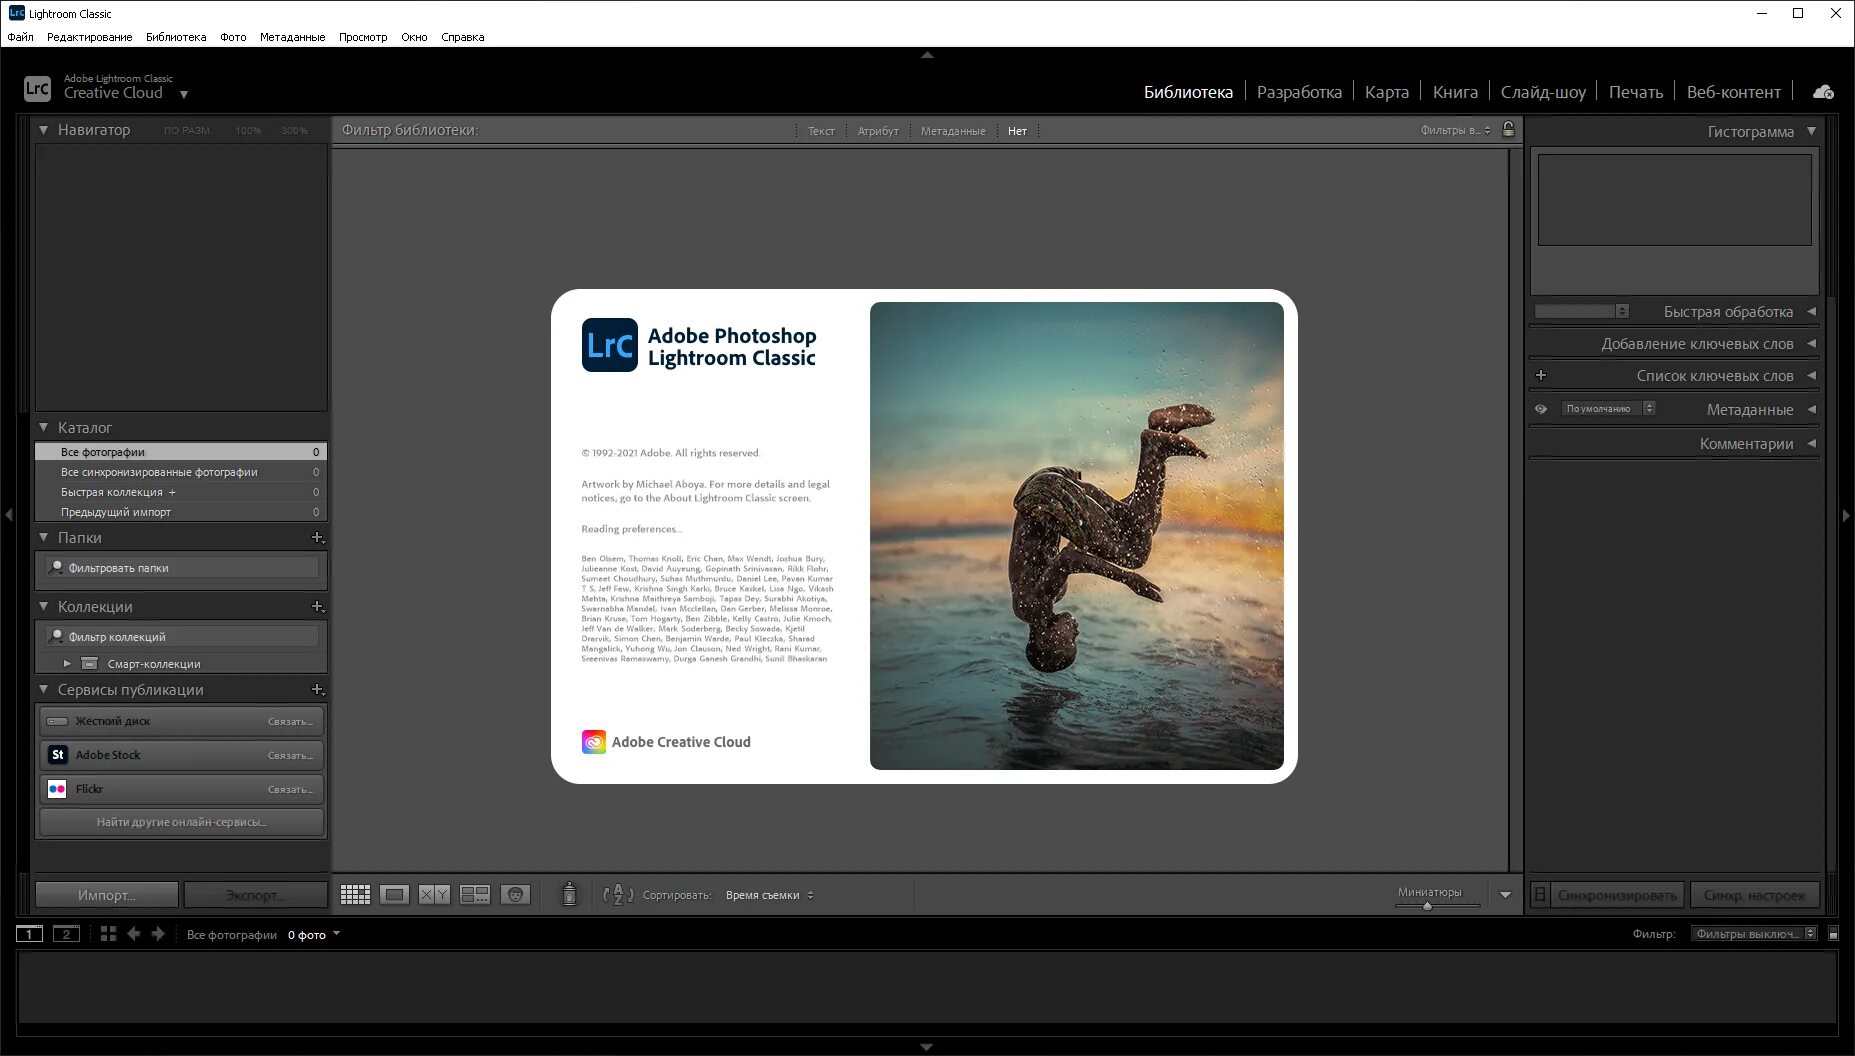Click the Adobe Stock St icon
This screenshot has width=1855, height=1056.
pyautogui.click(x=57, y=755)
